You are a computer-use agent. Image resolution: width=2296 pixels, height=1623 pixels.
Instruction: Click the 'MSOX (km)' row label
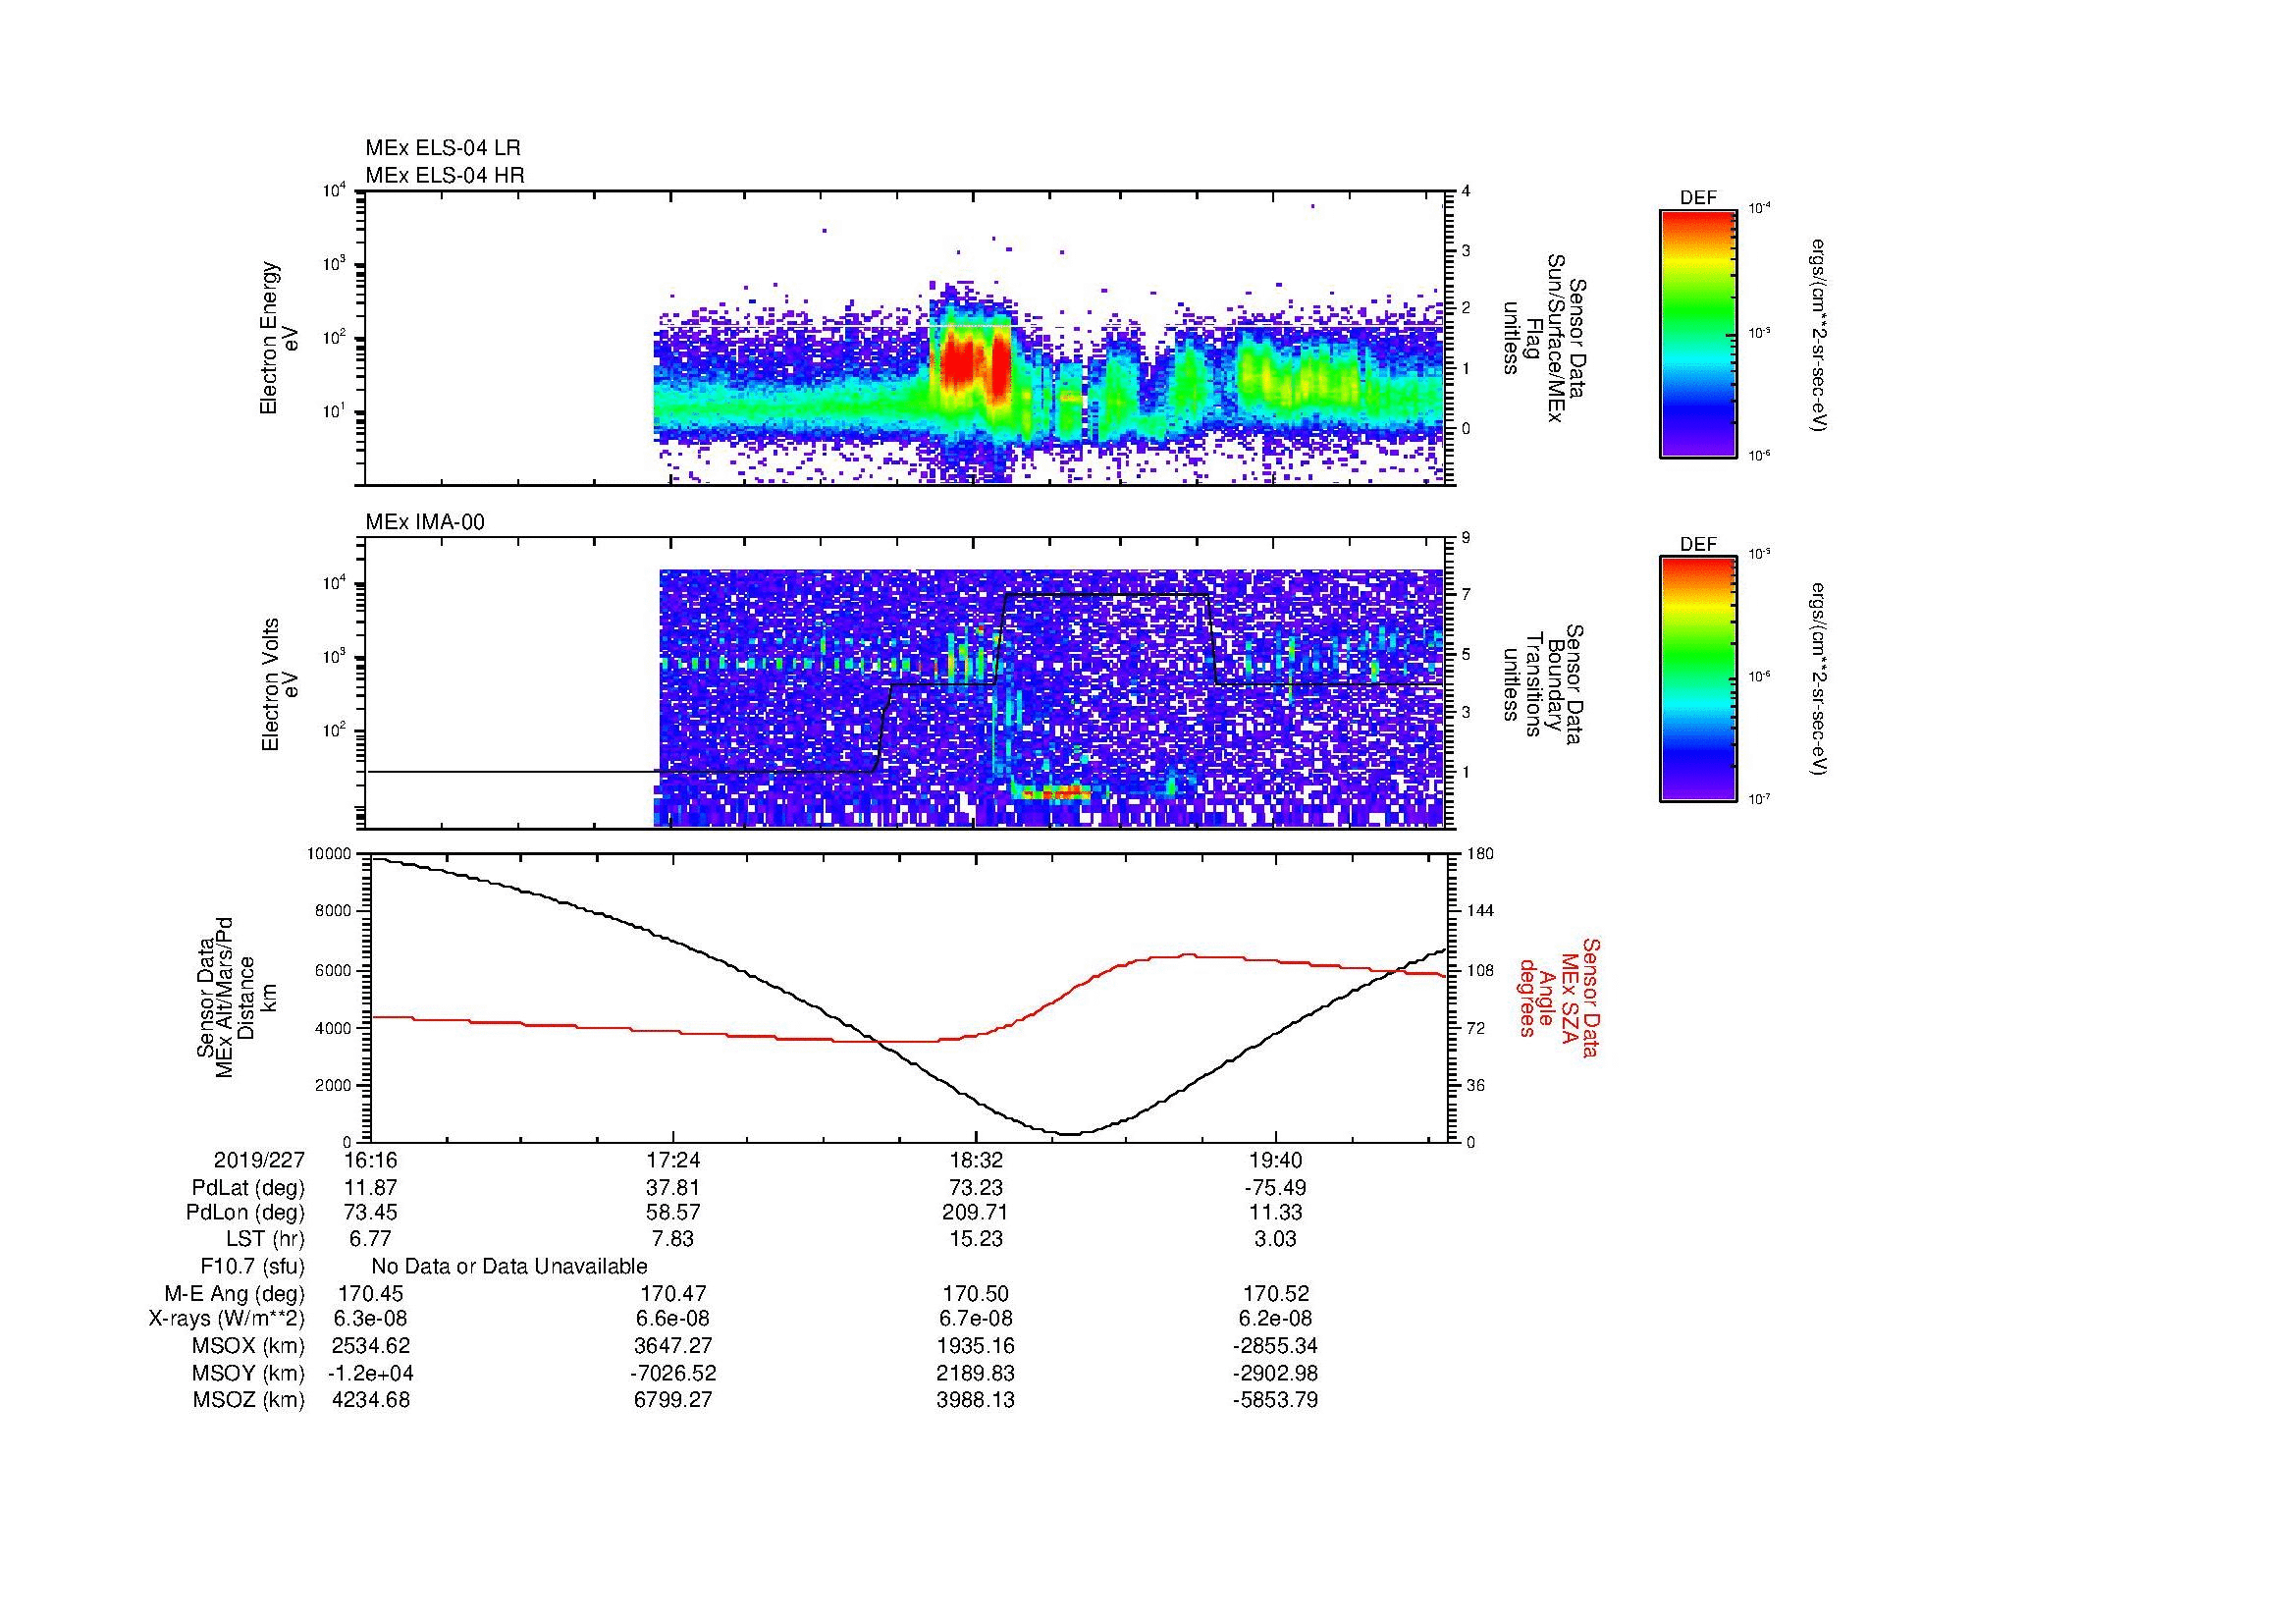(248, 1346)
